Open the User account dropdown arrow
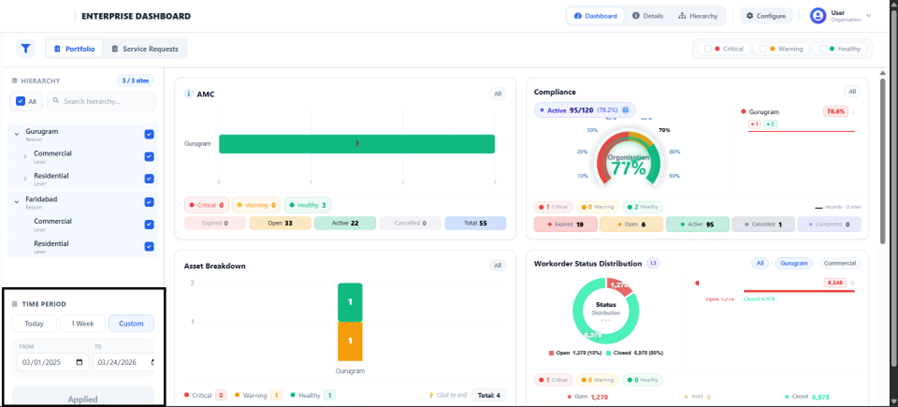This screenshot has height=407, width=898. click(x=868, y=16)
